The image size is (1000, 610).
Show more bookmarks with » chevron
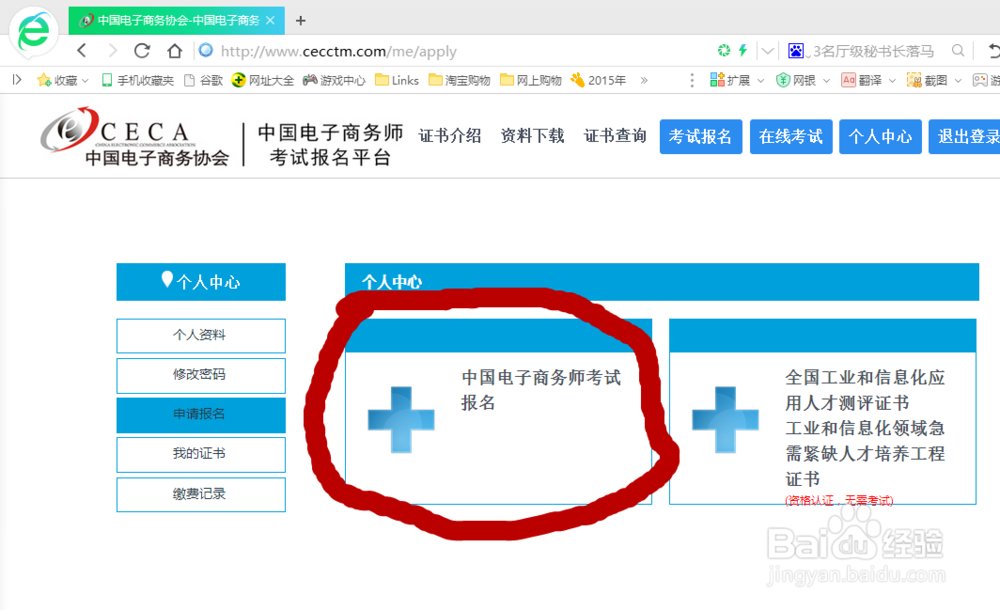click(x=644, y=80)
